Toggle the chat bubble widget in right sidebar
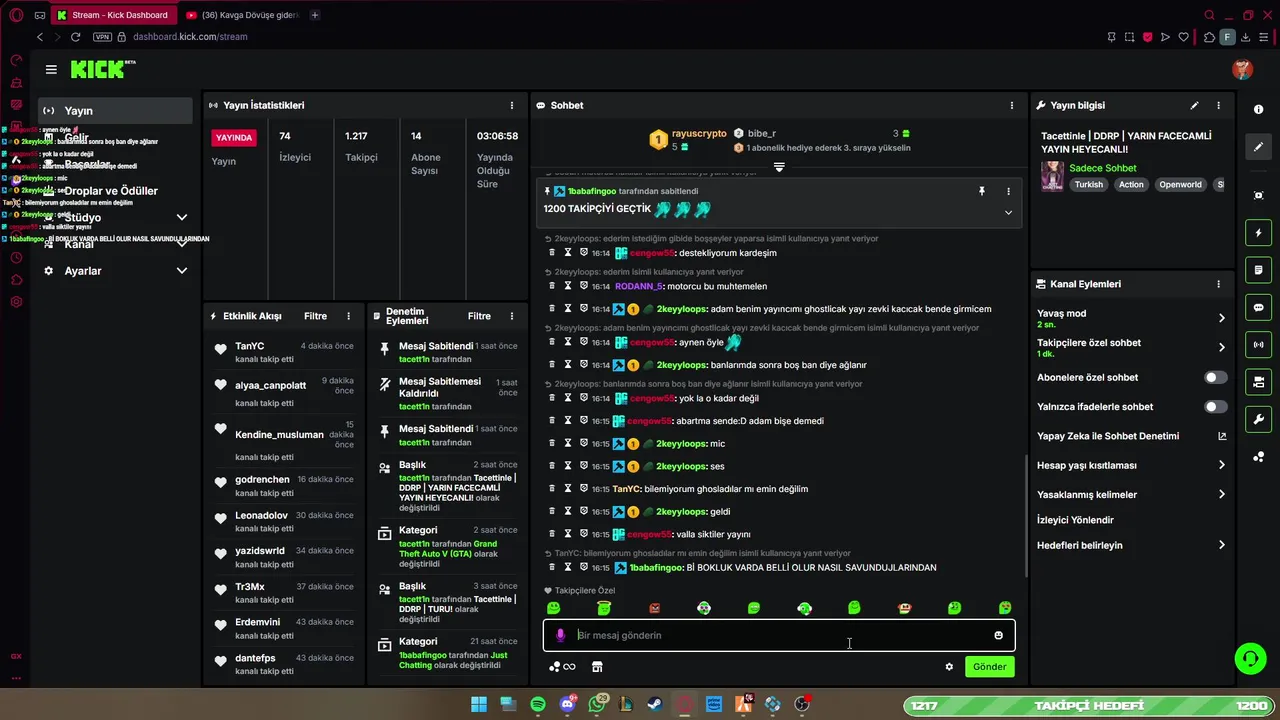Image resolution: width=1280 pixels, height=720 pixels. click(x=1258, y=307)
